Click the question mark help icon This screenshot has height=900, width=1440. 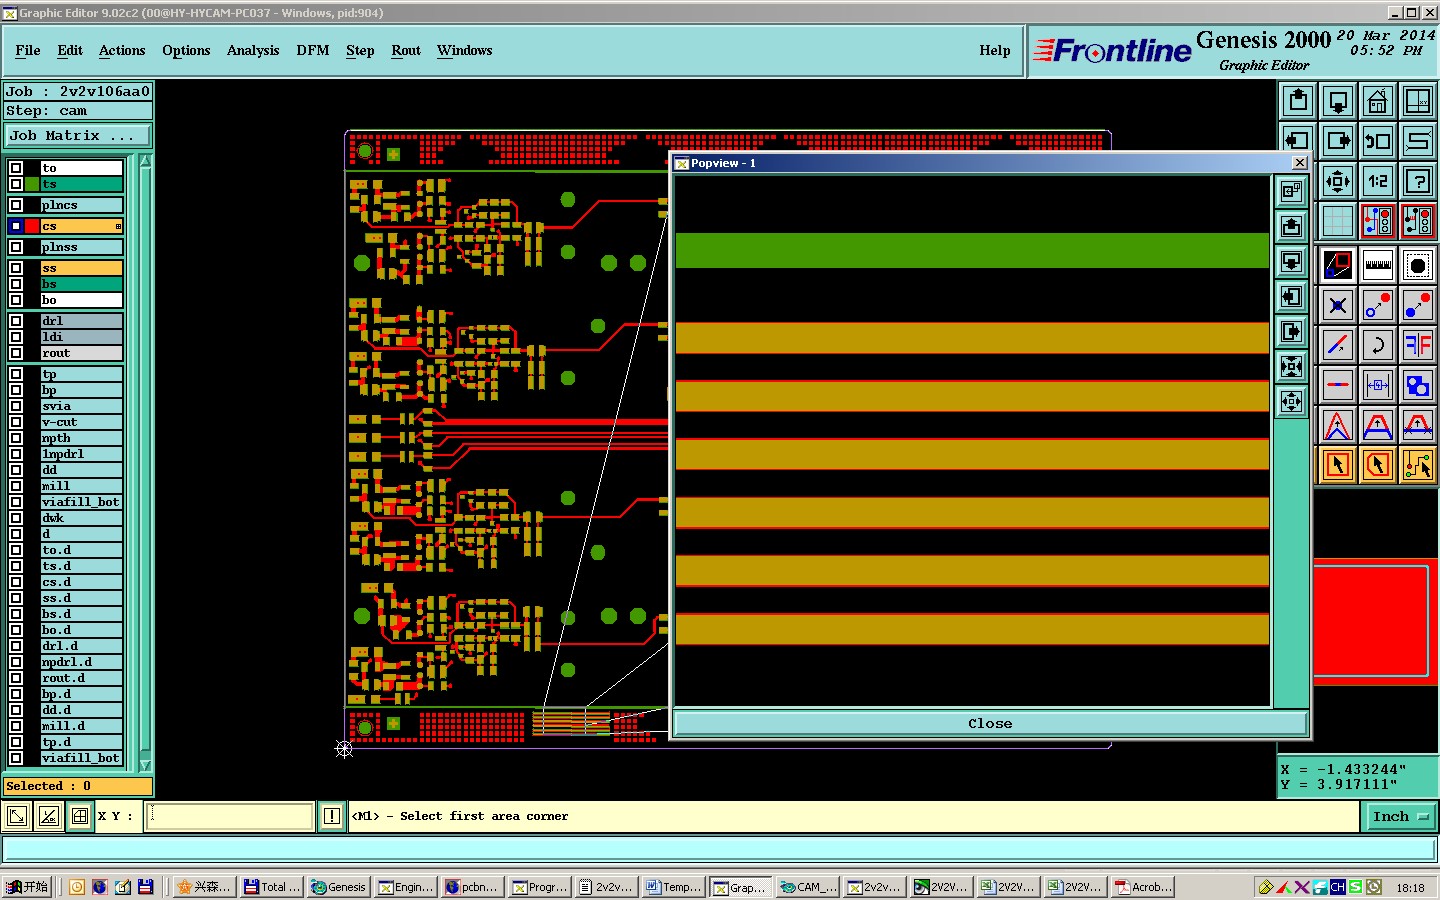click(1418, 181)
